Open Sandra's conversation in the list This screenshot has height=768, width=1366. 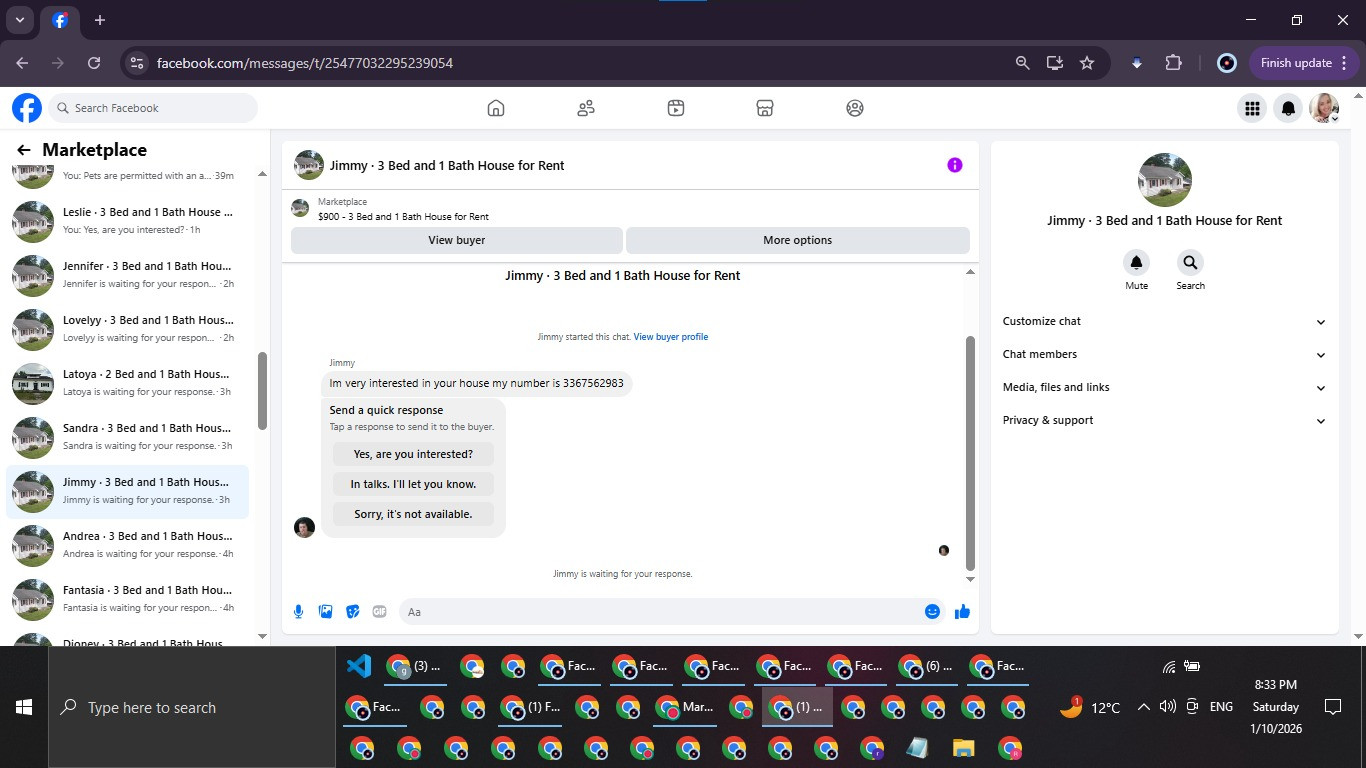(128, 437)
